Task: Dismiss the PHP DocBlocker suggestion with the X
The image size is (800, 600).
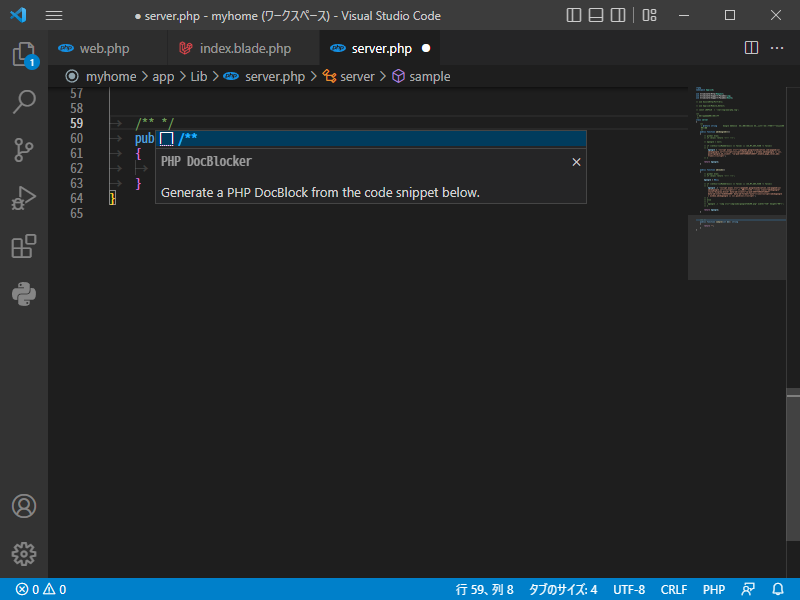Action: click(x=576, y=161)
